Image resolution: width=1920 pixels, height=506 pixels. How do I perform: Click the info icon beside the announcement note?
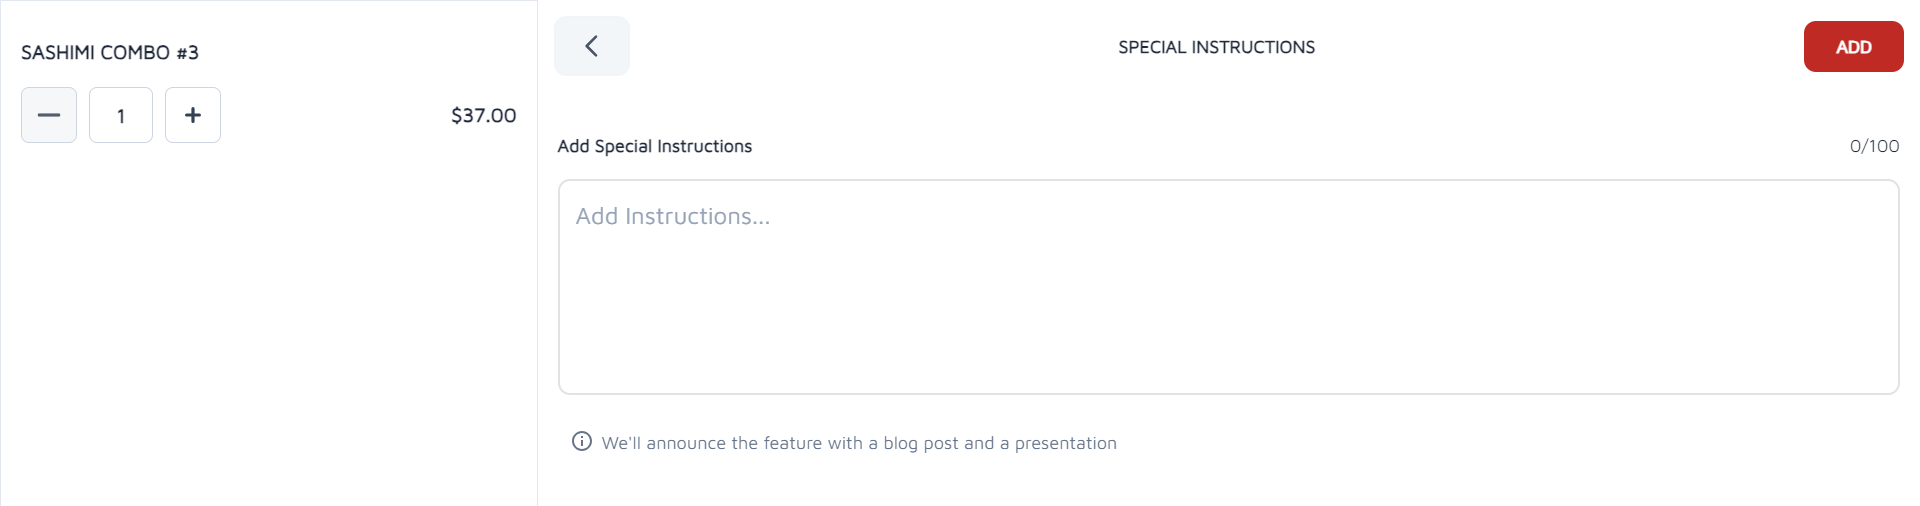coord(582,441)
